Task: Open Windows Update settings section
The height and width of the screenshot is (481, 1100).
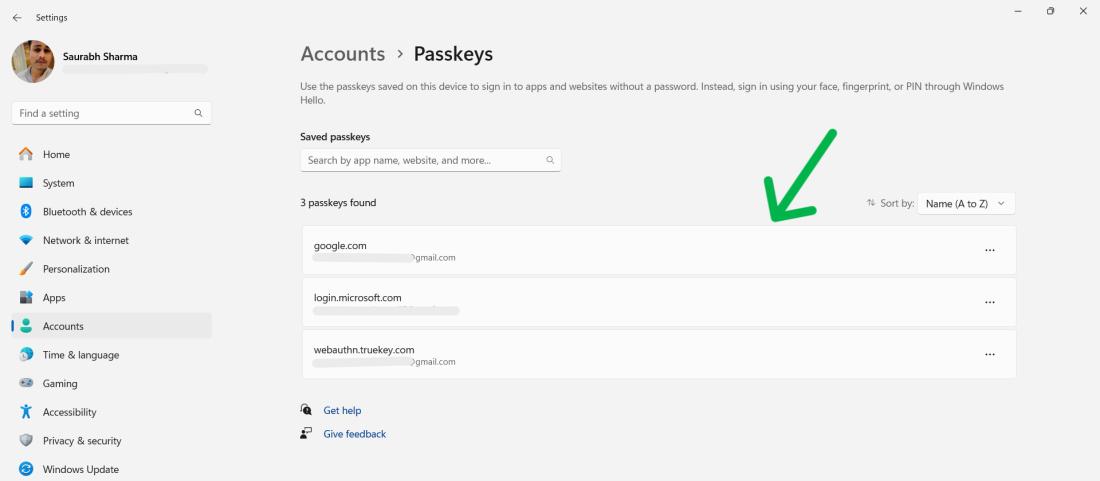Action: [80, 470]
